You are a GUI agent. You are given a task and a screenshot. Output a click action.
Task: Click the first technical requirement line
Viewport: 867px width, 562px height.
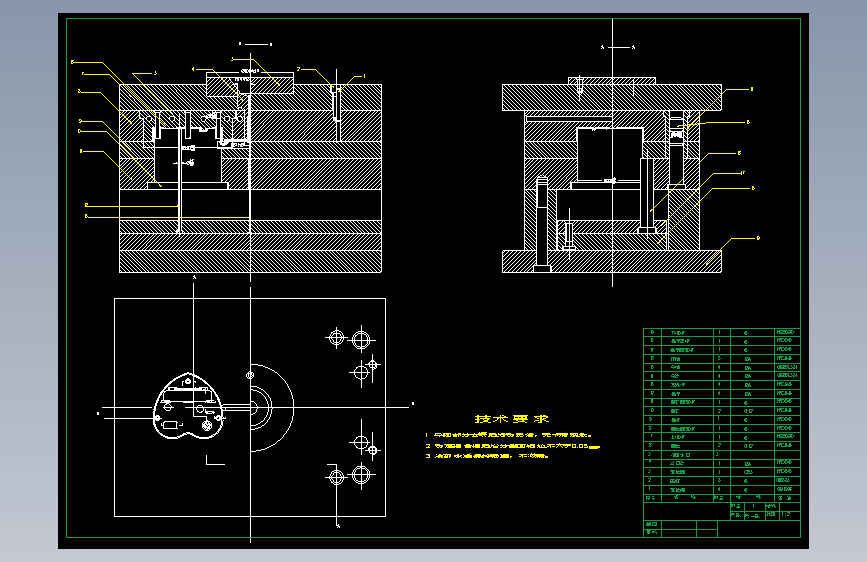click(x=509, y=435)
